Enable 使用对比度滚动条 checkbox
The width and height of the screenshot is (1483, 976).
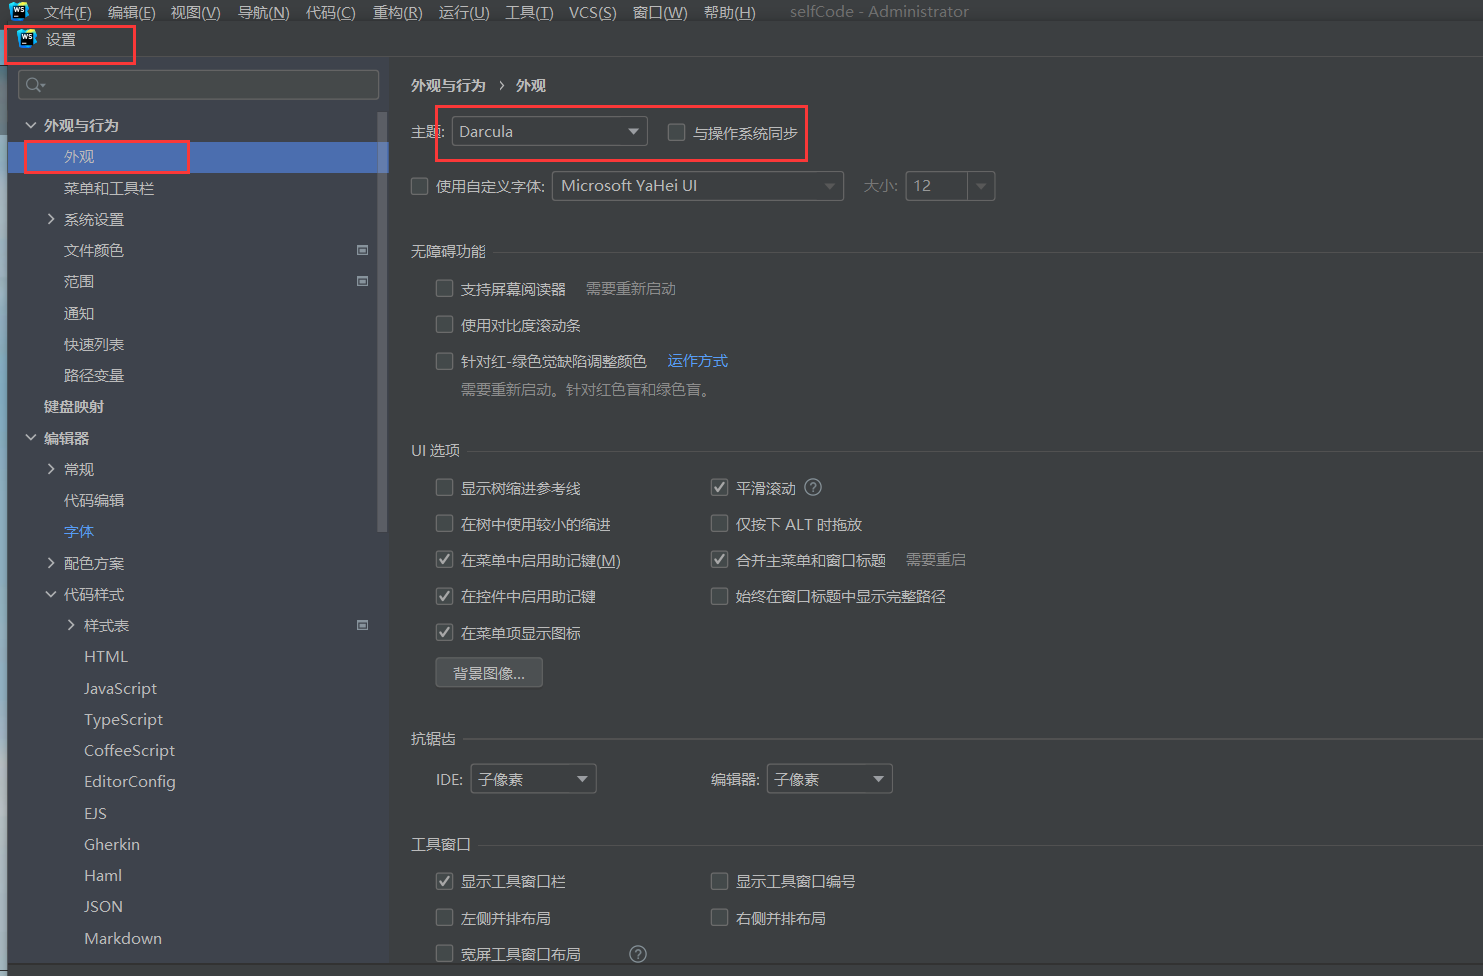click(445, 324)
